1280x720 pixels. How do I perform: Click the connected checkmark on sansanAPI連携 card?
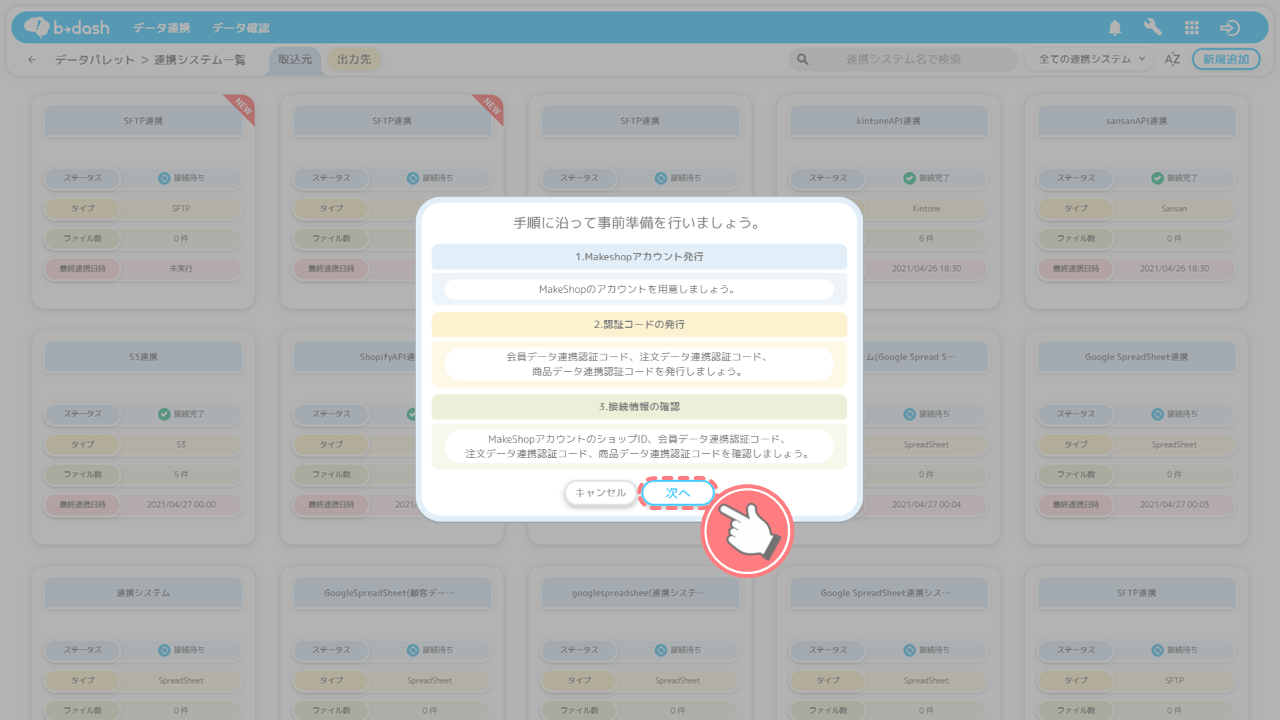1157,178
